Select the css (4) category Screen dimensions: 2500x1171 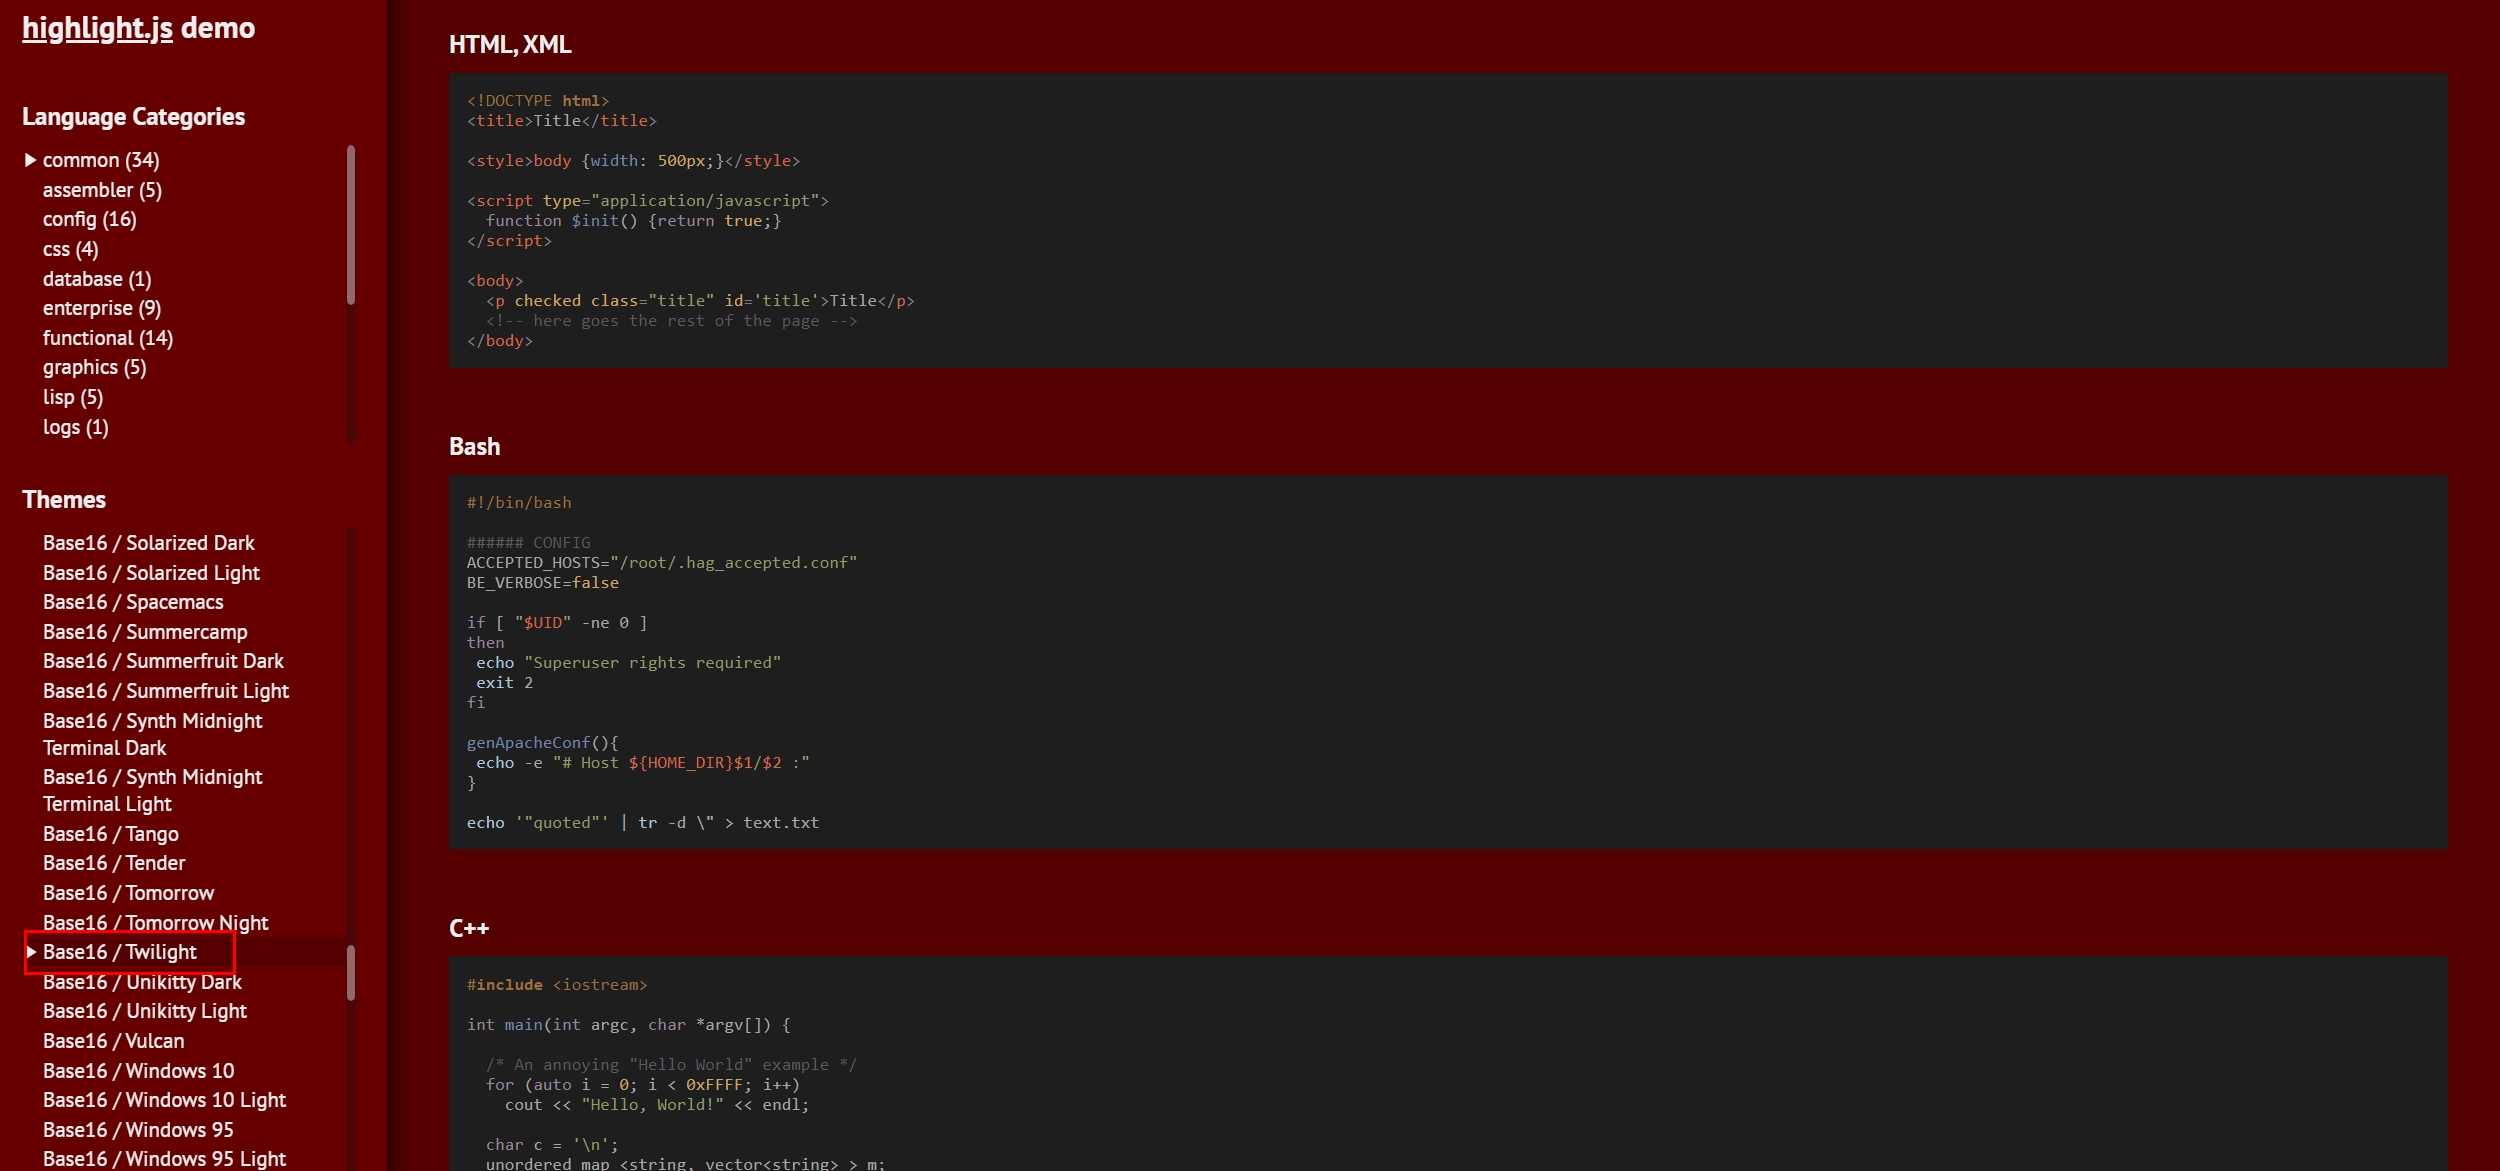coord(70,249)
